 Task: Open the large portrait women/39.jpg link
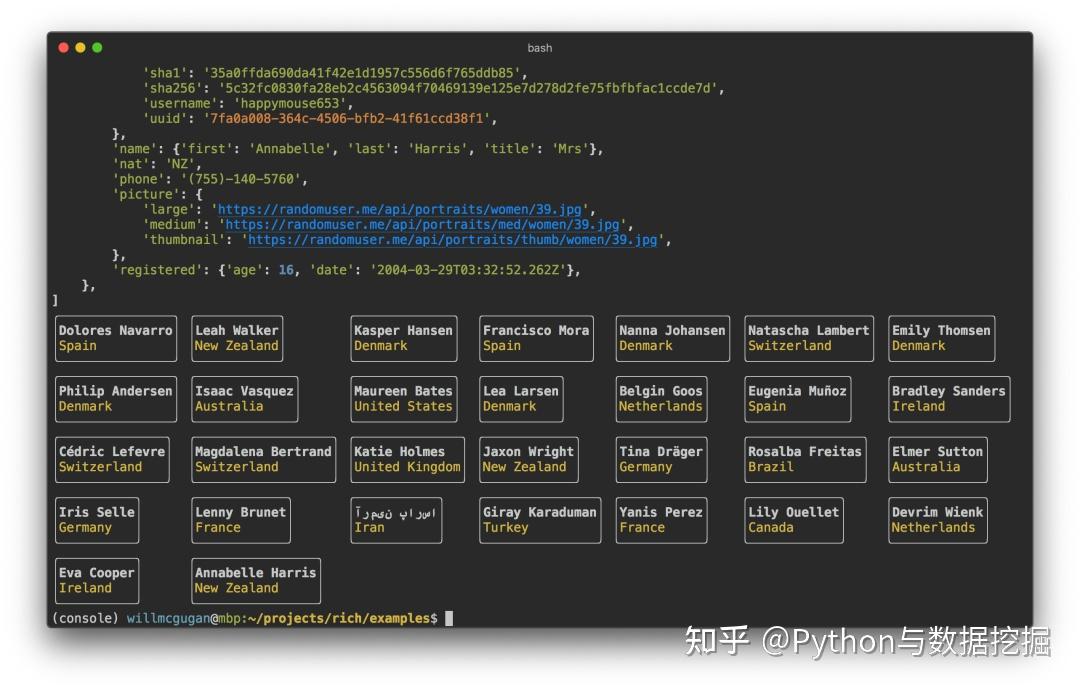400,209
